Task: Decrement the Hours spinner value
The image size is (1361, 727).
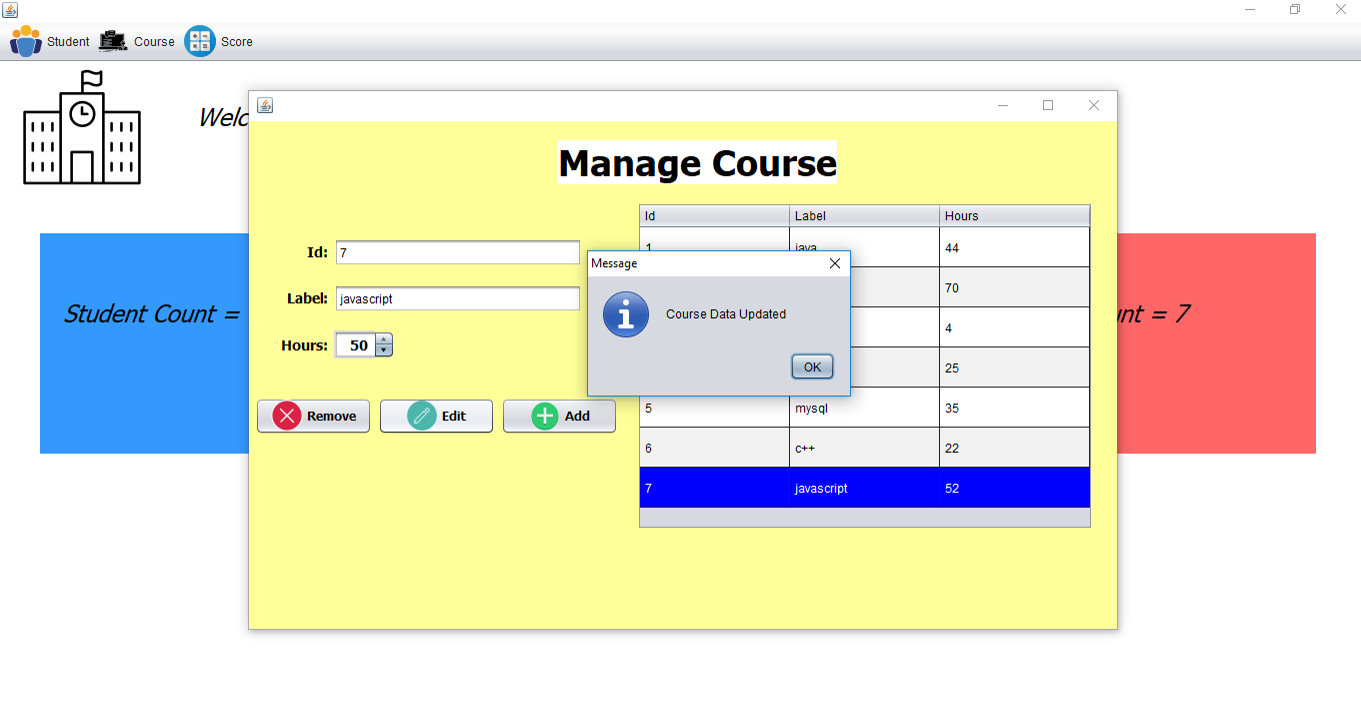Action: tap(383, 349)
